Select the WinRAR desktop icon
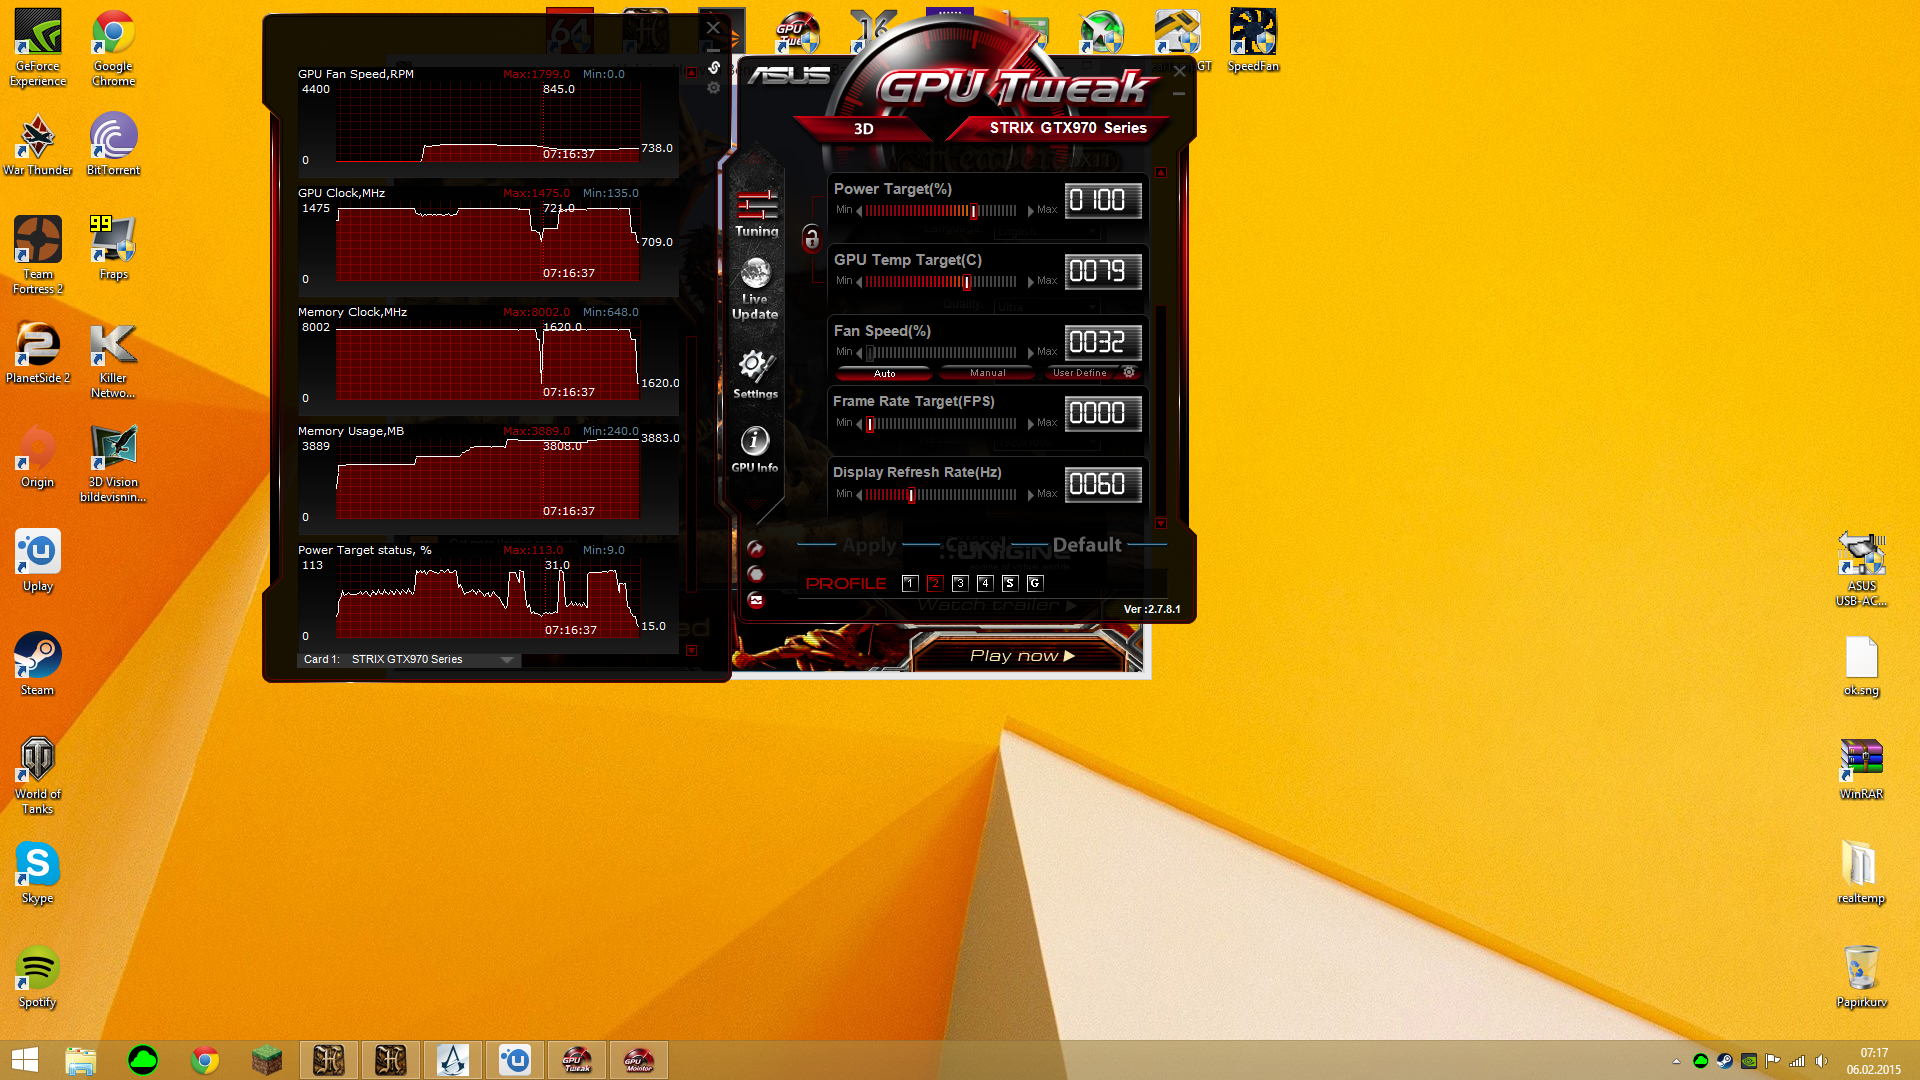 click(x=1861, y=768)
